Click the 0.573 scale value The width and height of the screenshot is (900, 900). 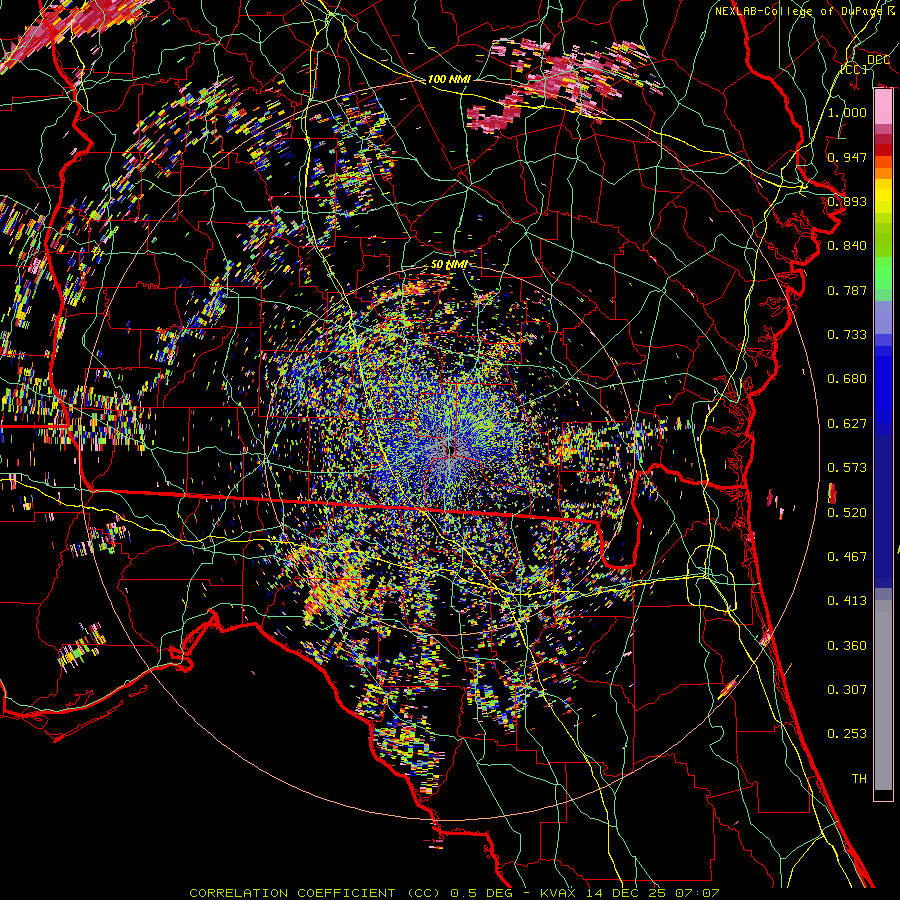pyautogui.click(x=847, y=468)
